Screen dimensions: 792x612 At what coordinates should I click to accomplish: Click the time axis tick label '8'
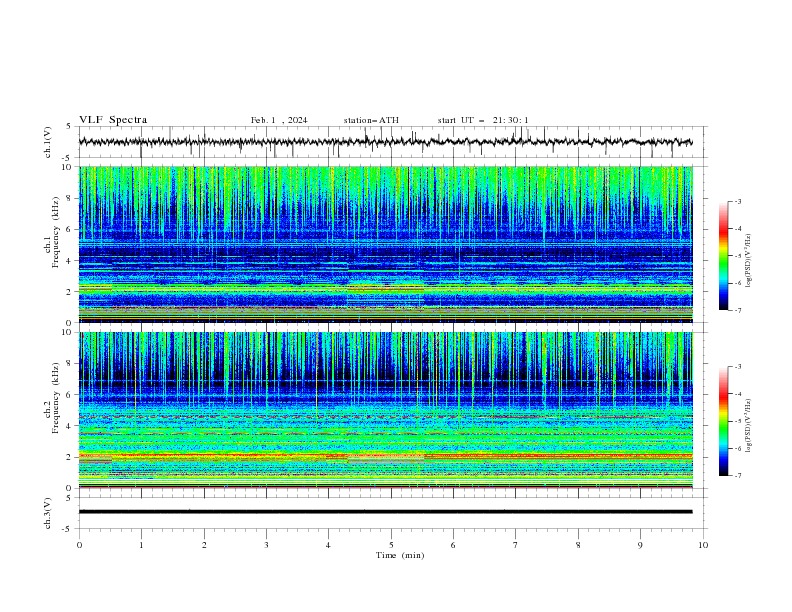578,545
